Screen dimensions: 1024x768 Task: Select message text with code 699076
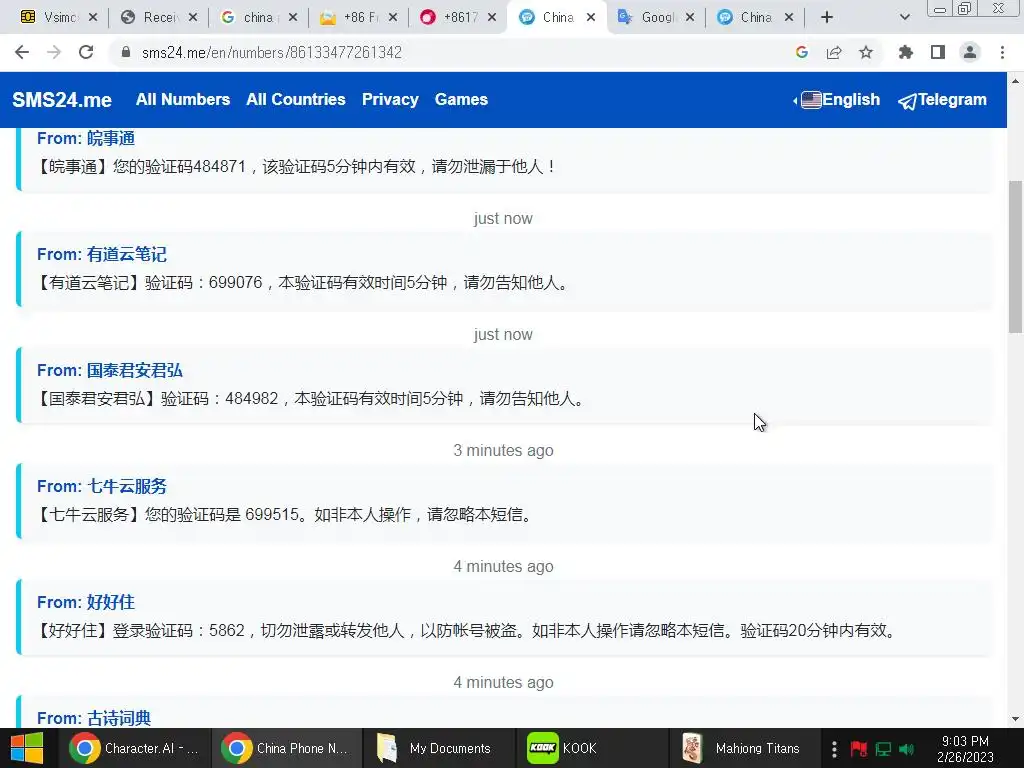point(303,283)
